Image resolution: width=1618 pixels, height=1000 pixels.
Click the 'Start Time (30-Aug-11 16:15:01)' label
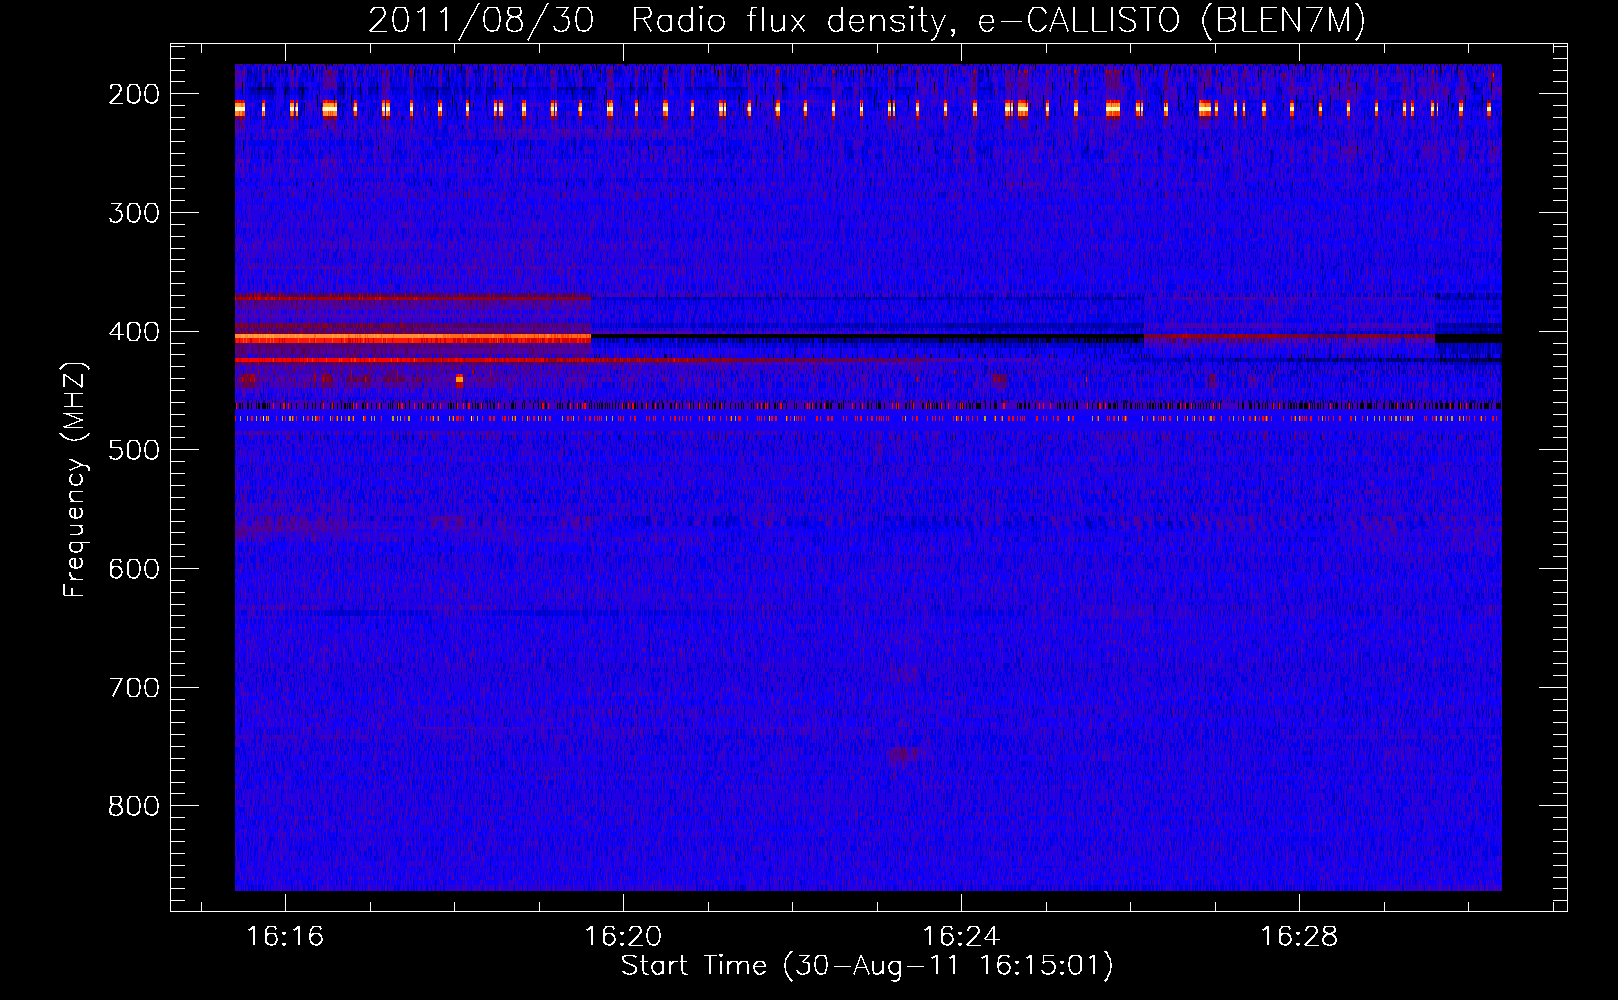coord(867,966)
